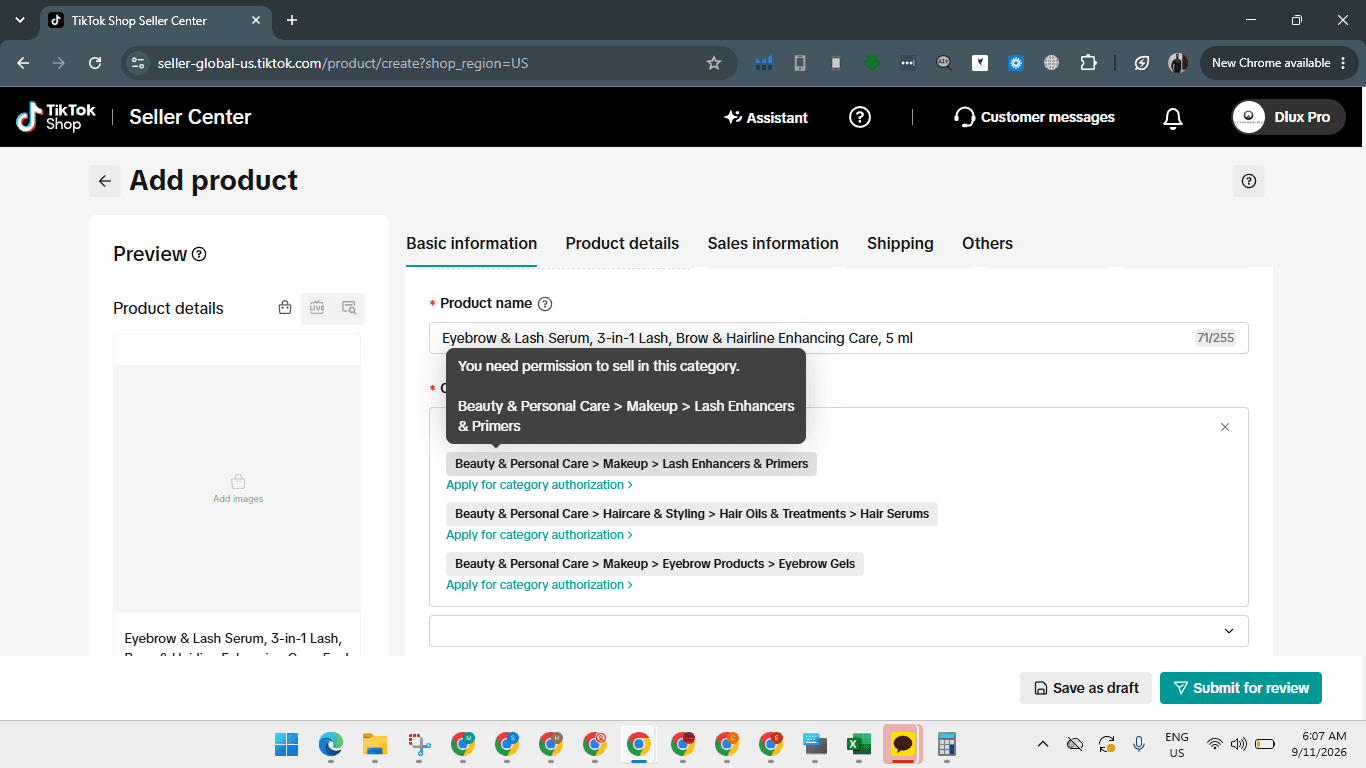Image resolution: width=1366 pixels, height=768 pixels.
Task: Reload the page
Action: [95, 63]
